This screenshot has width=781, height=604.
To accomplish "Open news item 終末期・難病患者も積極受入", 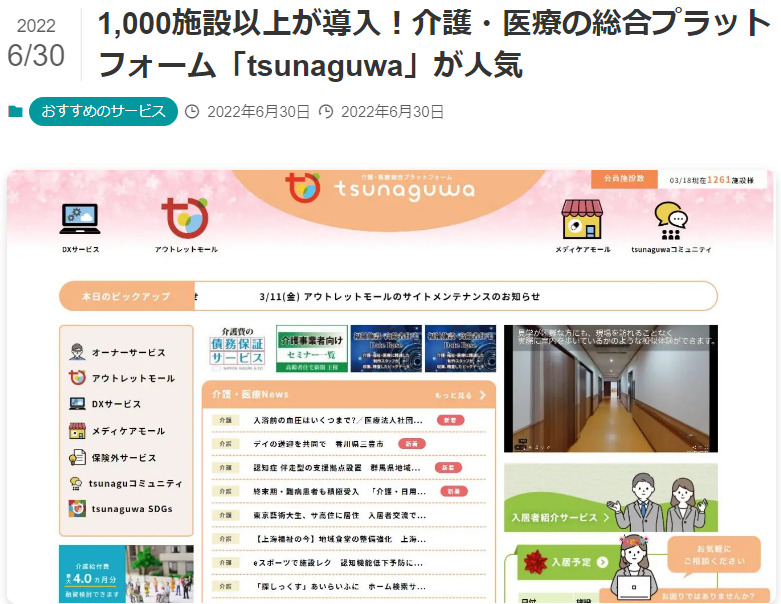I will point(339,491).
